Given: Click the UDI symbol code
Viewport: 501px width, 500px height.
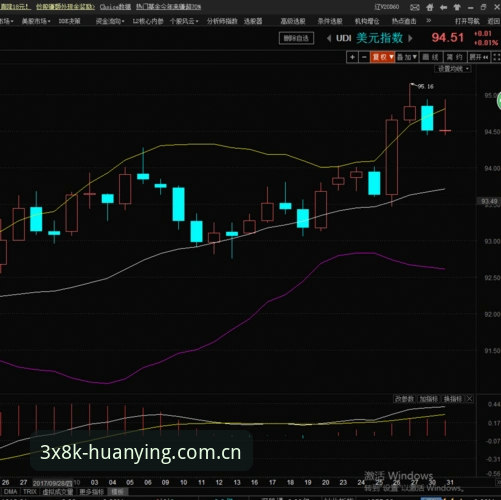Looking at the screenshot, I should [344, 38].
